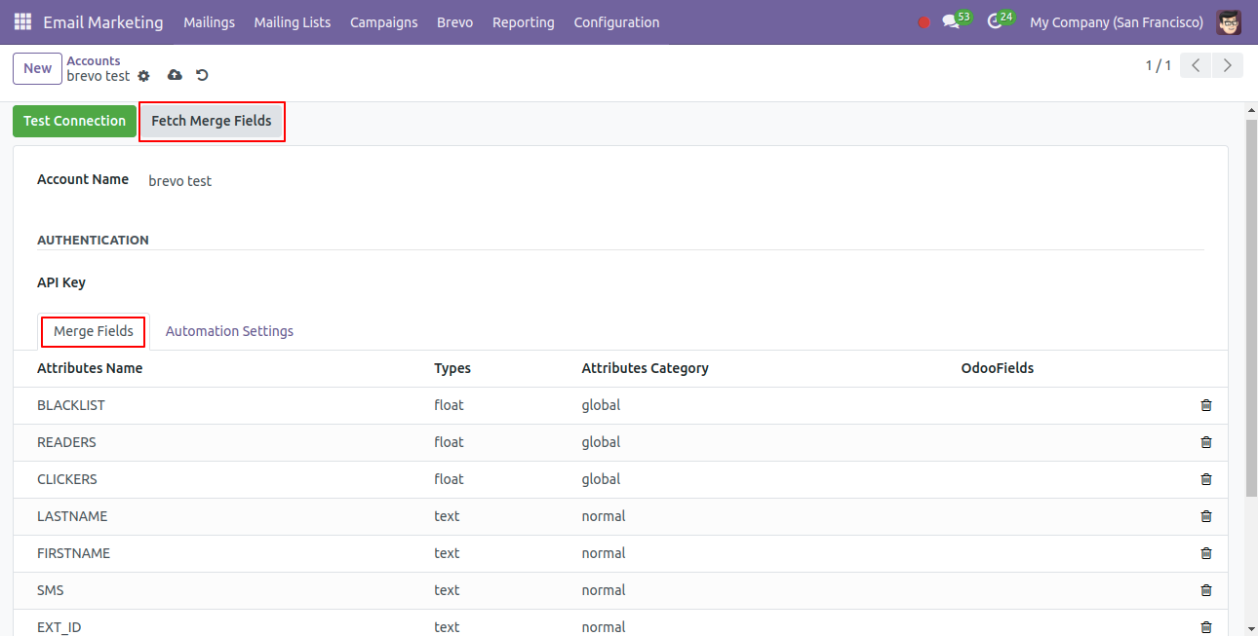
Task: Expand the Configuration menu
Action: point(616,22)
